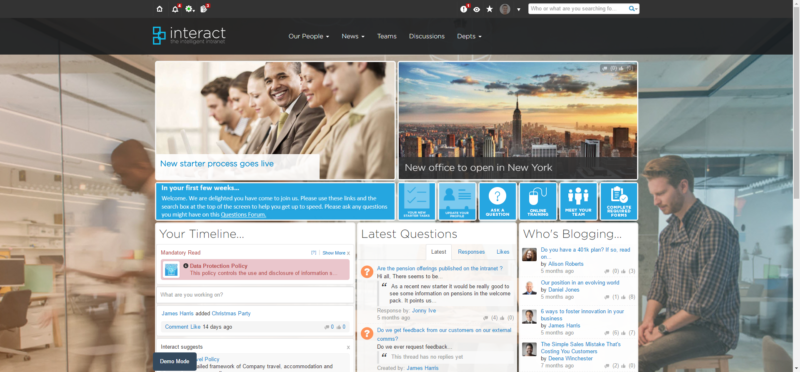
Task: Go to the Home icon in top bar
Action: click(160, 9)
